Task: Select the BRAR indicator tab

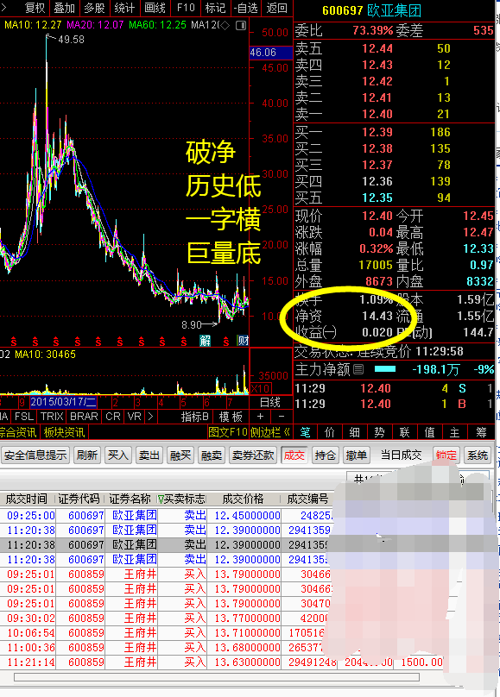Action: (84, 417)
